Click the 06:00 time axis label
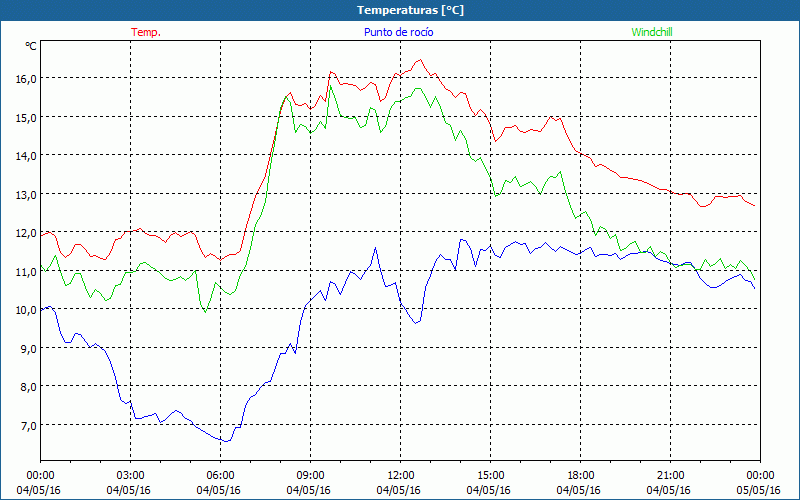Viewport: 800px width, 500px height. (x=220, y=476)
